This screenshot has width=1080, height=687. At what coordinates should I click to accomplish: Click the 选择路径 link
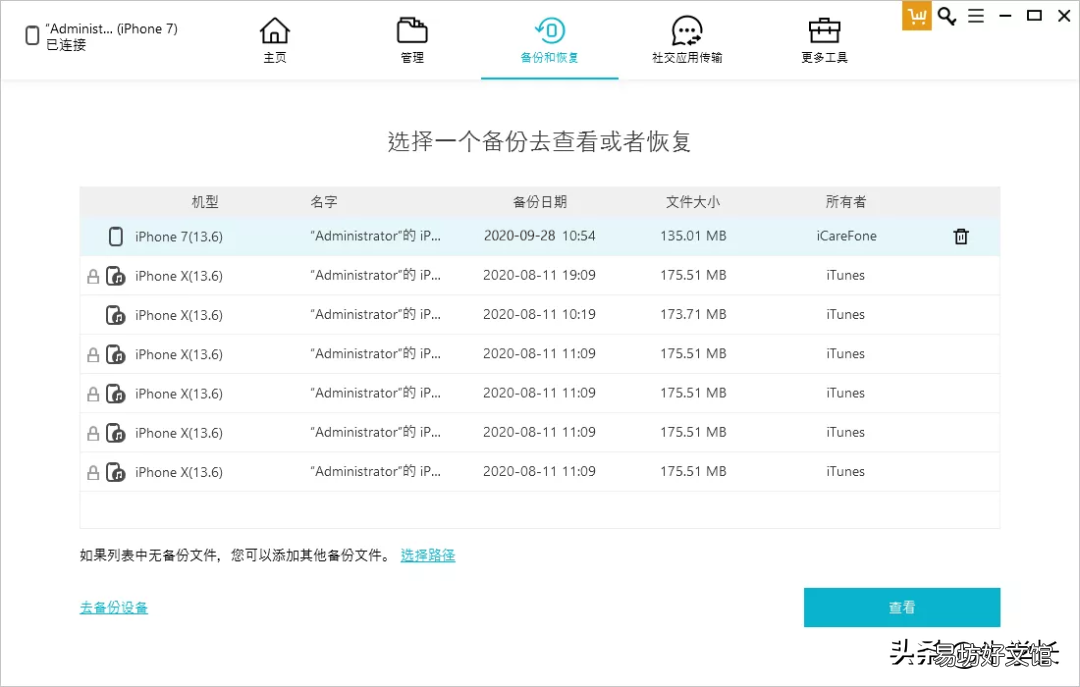(428, 555)
